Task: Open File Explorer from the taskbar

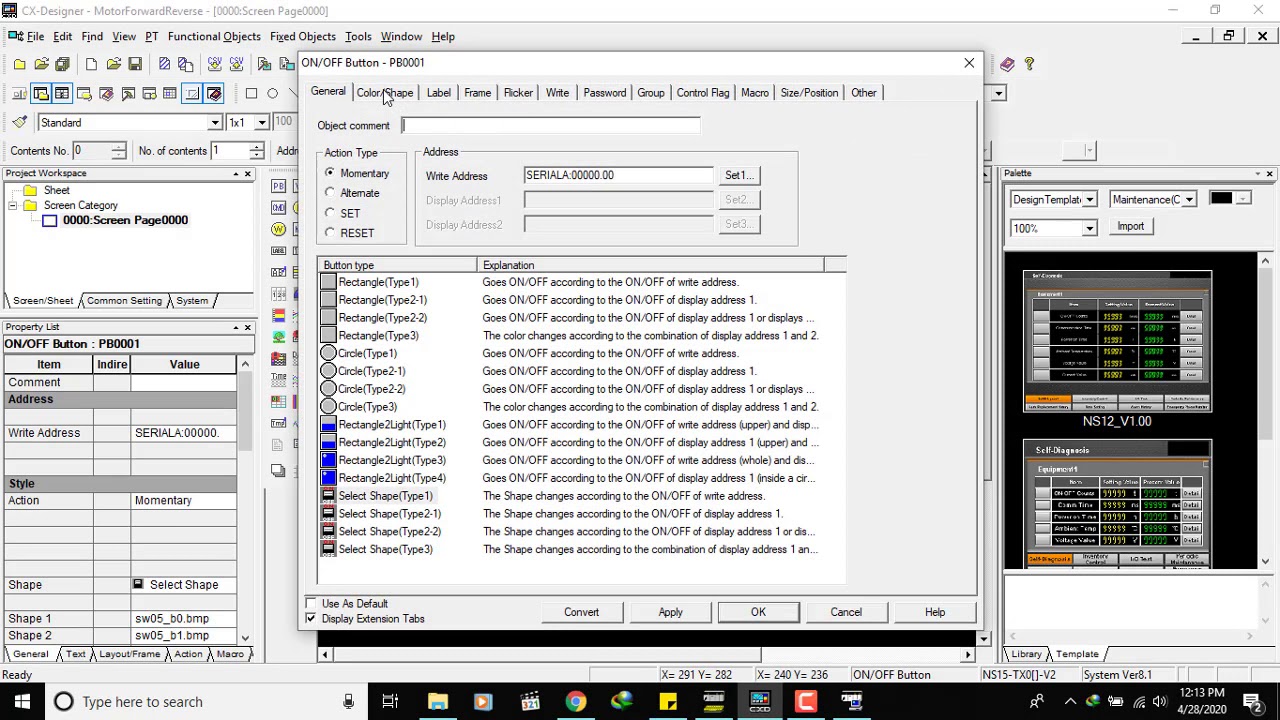Action: pyautogui.click(x=437, y=701)
